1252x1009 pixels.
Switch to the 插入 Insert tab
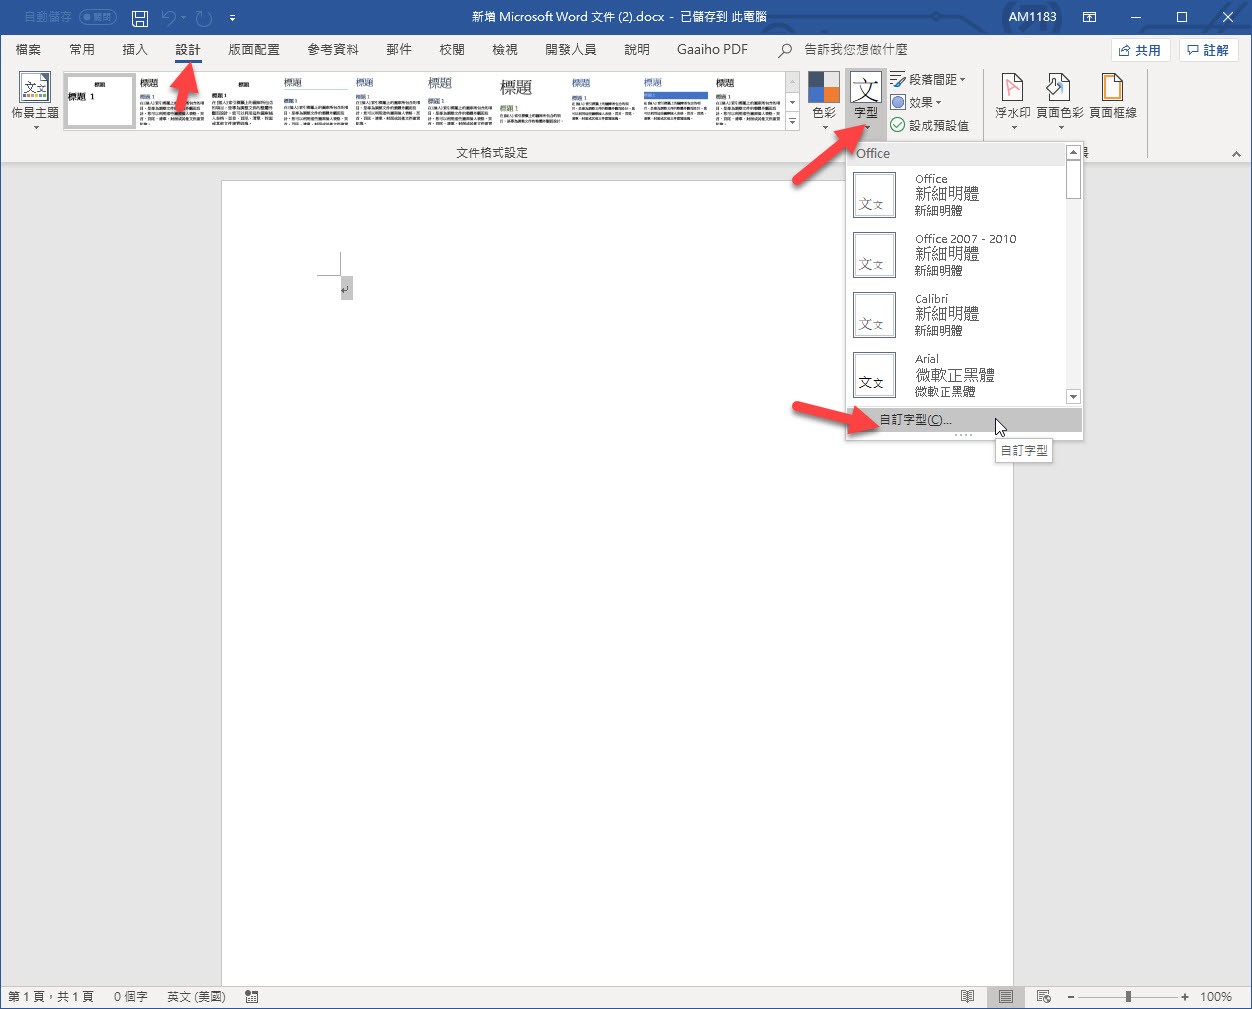134,49
